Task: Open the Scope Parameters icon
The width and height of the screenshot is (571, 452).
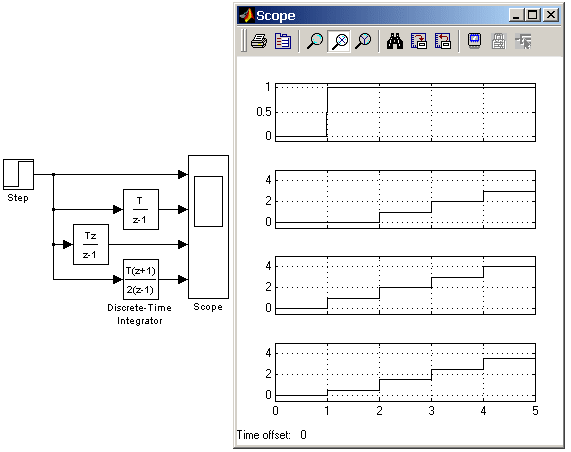Action: 283,41
